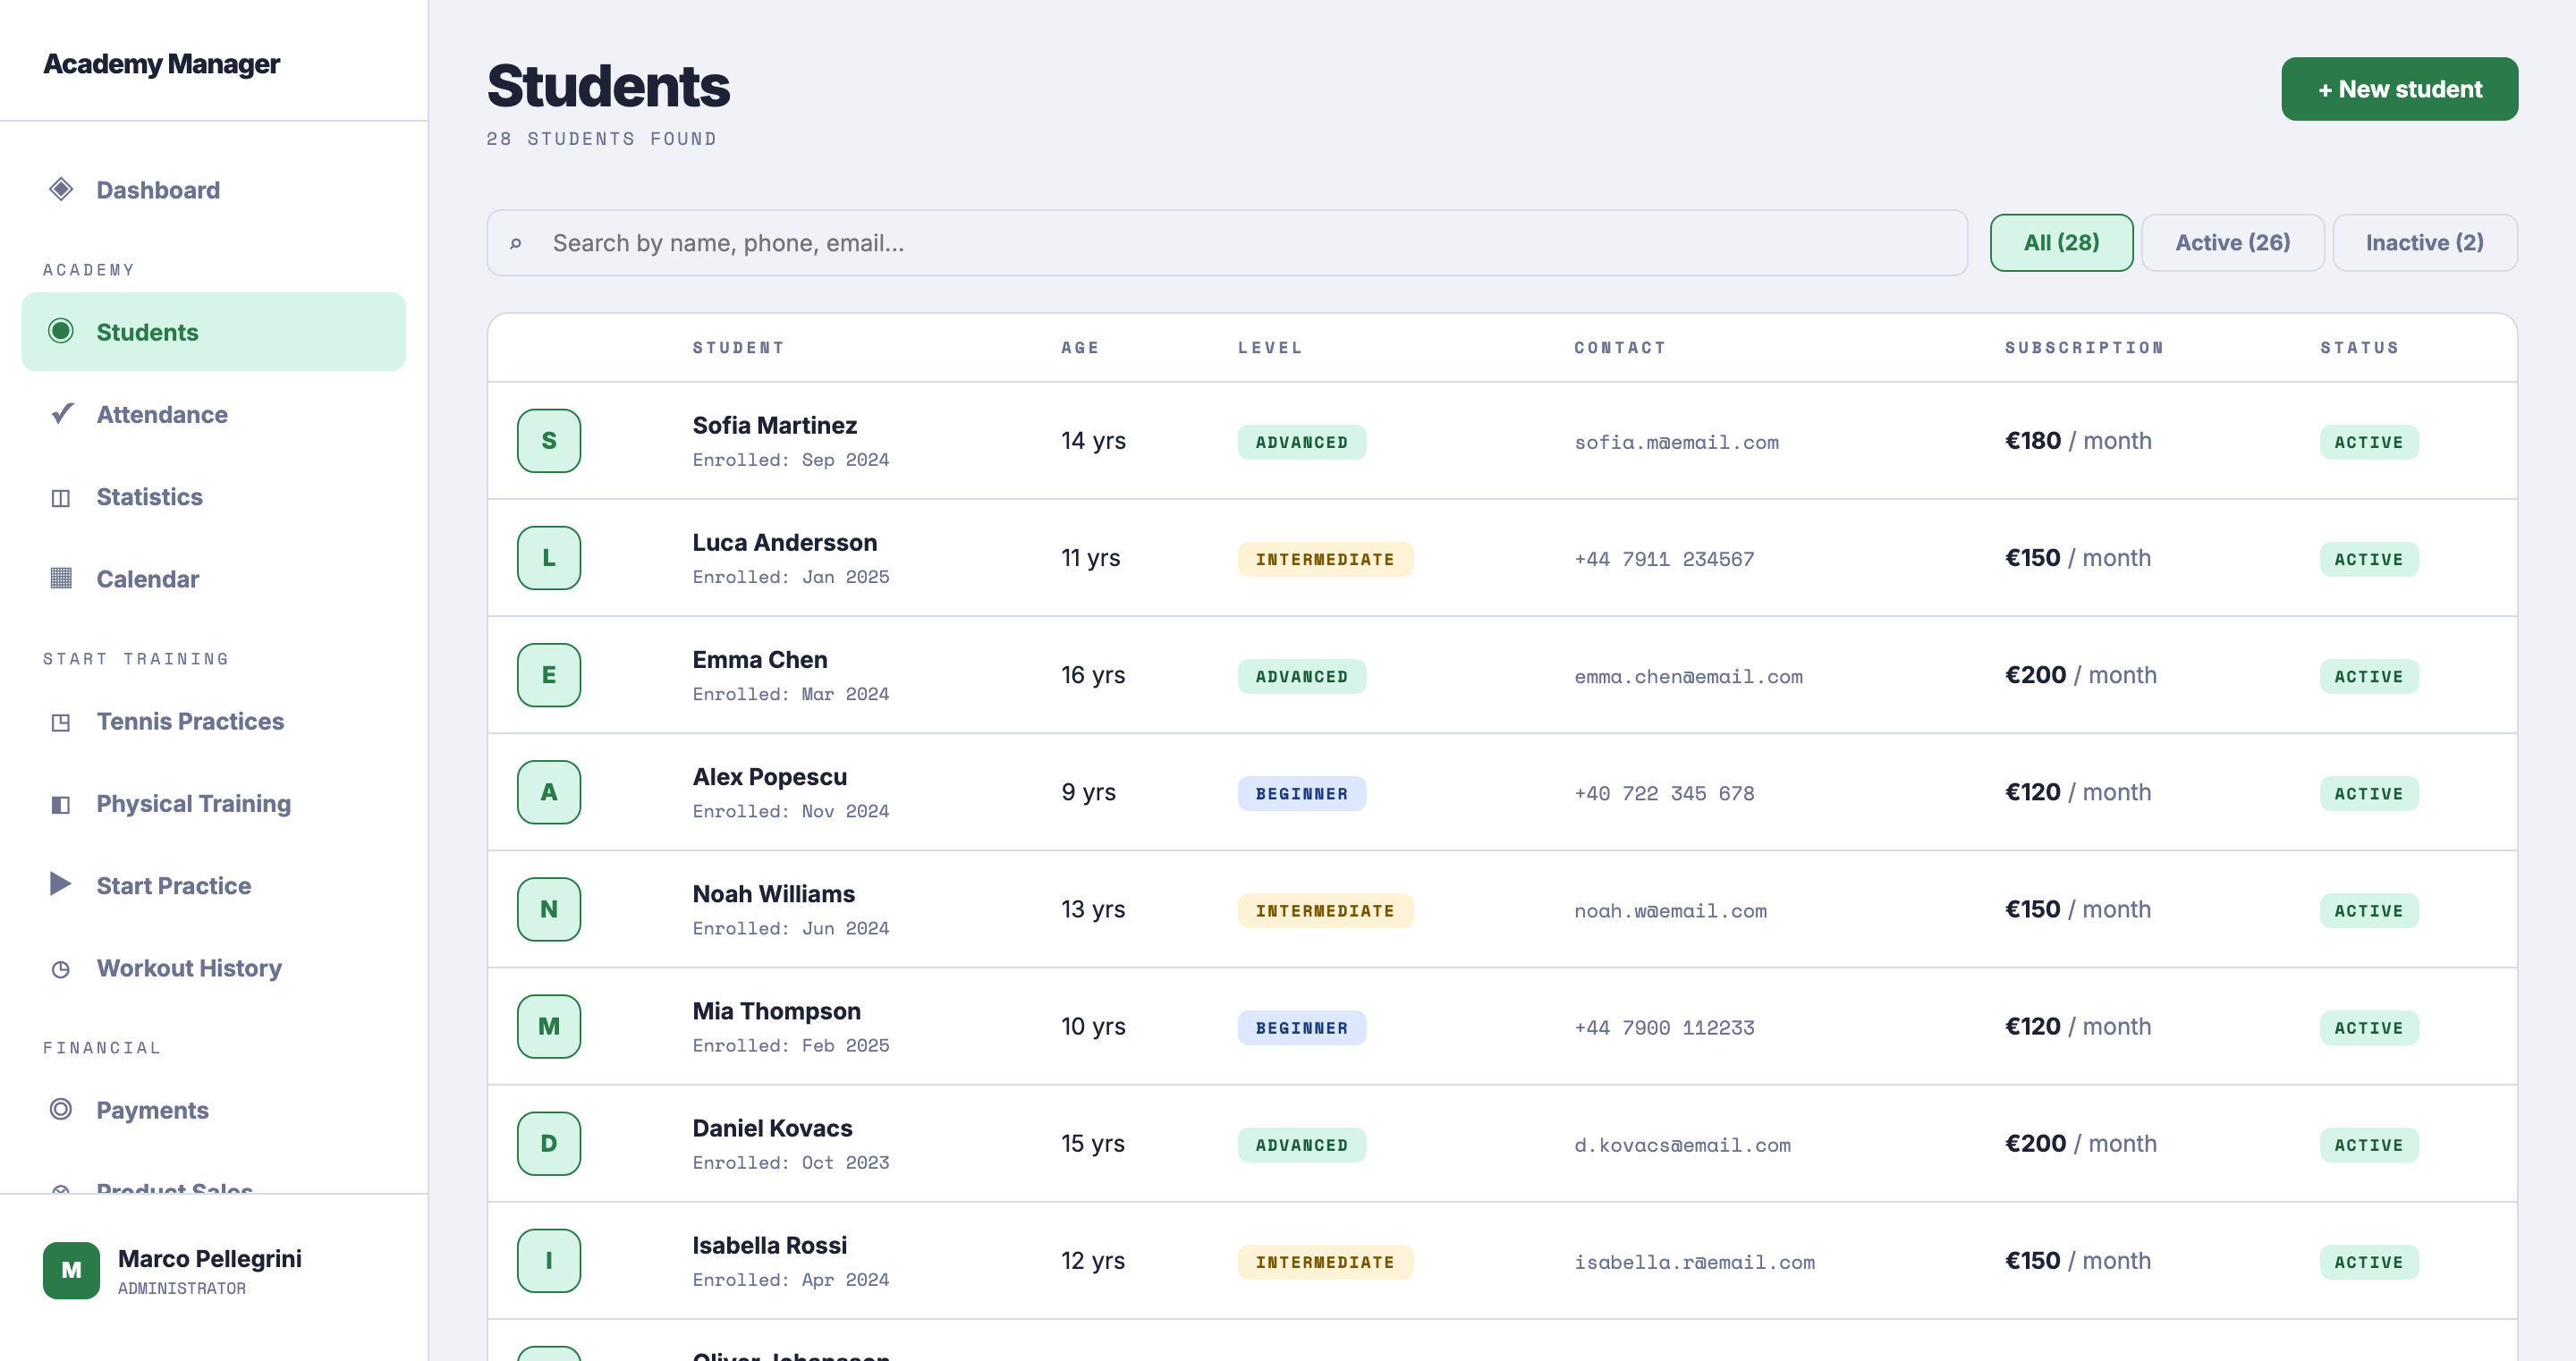Click the Physical Training icon
The image size is (2576, 1361).
pos(61,804)
